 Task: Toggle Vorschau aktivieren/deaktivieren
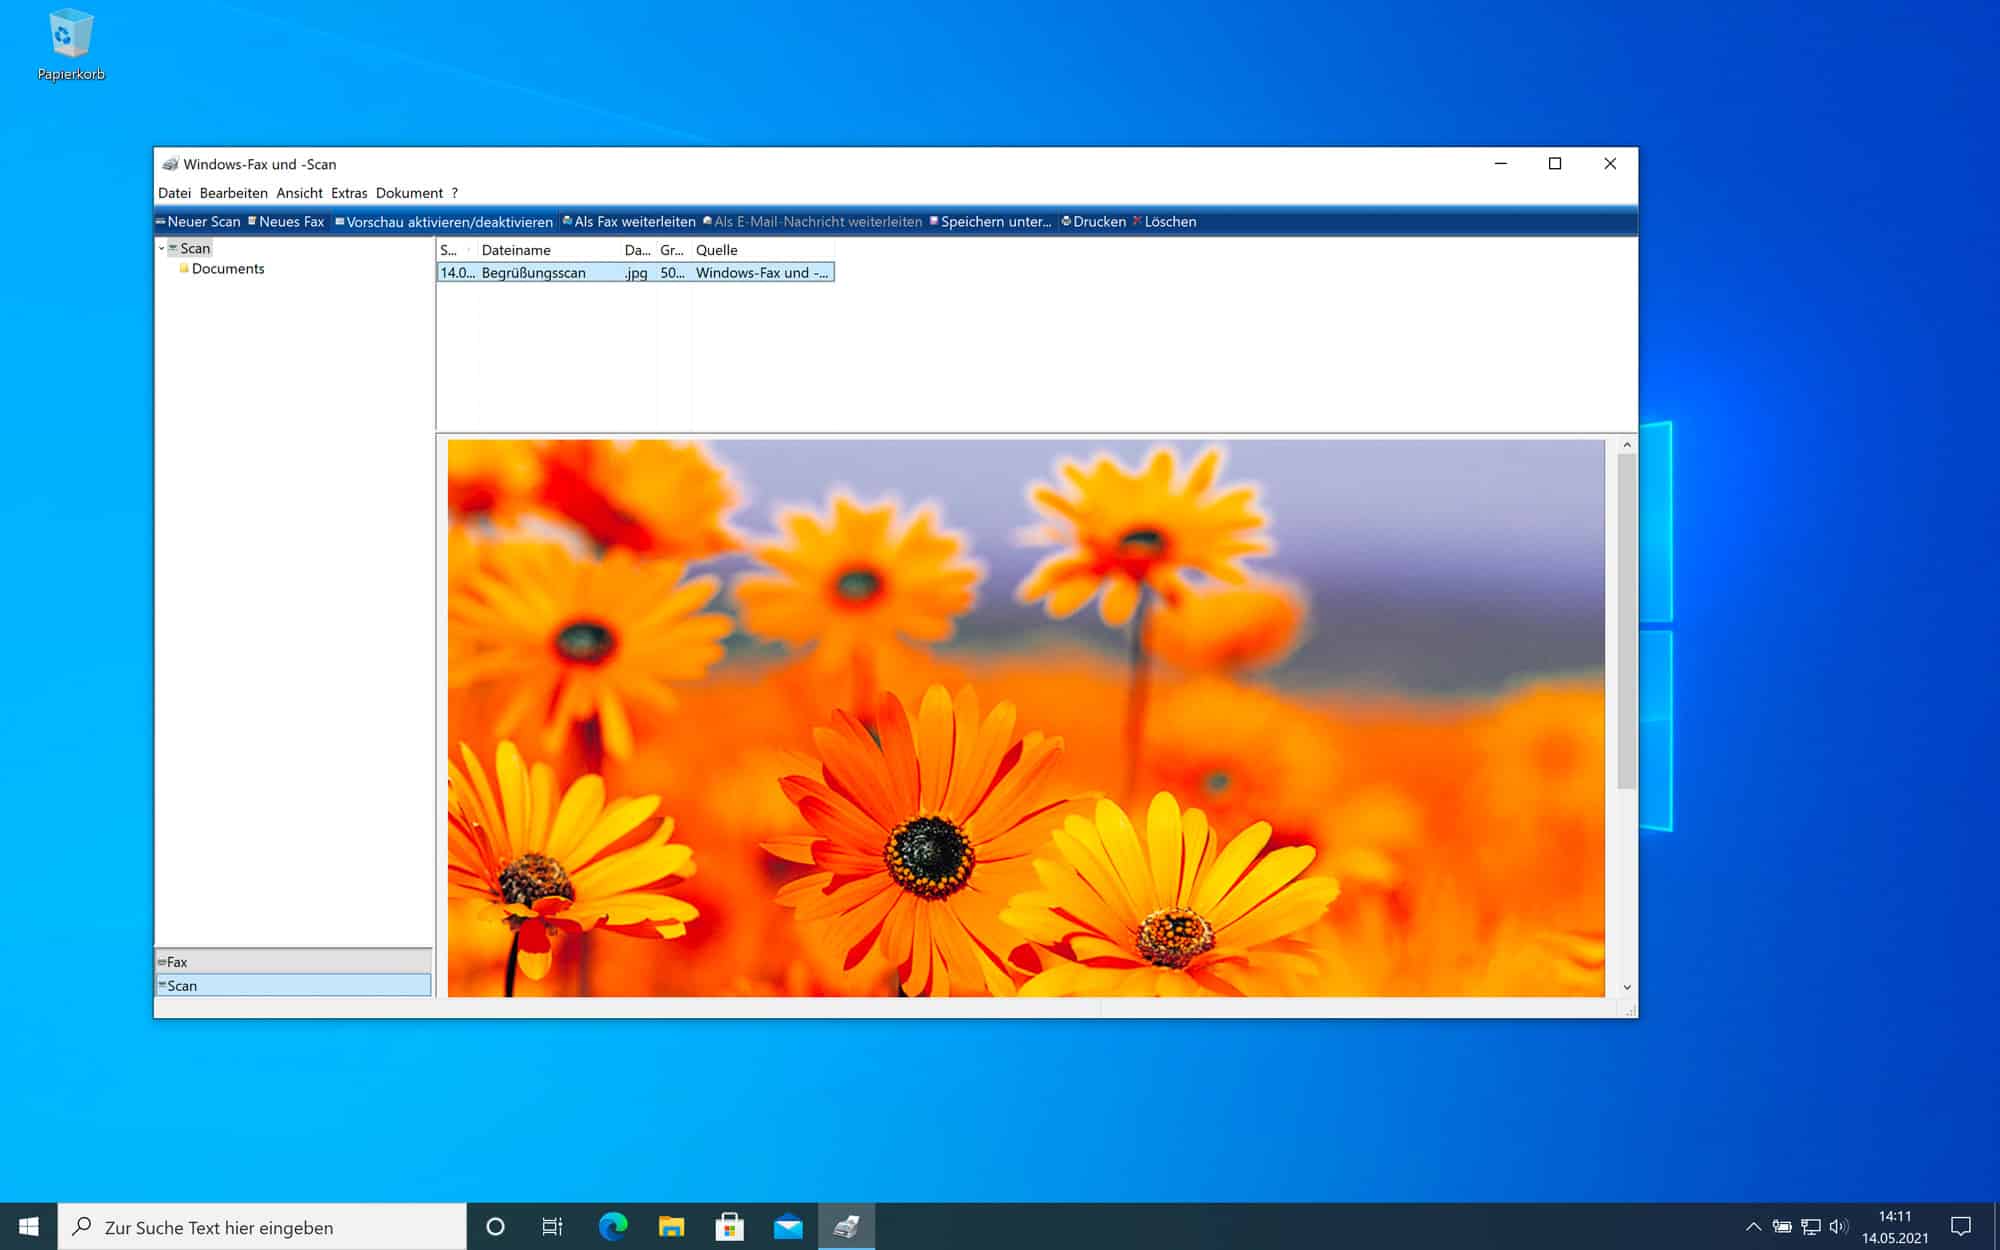pos(443,221)
